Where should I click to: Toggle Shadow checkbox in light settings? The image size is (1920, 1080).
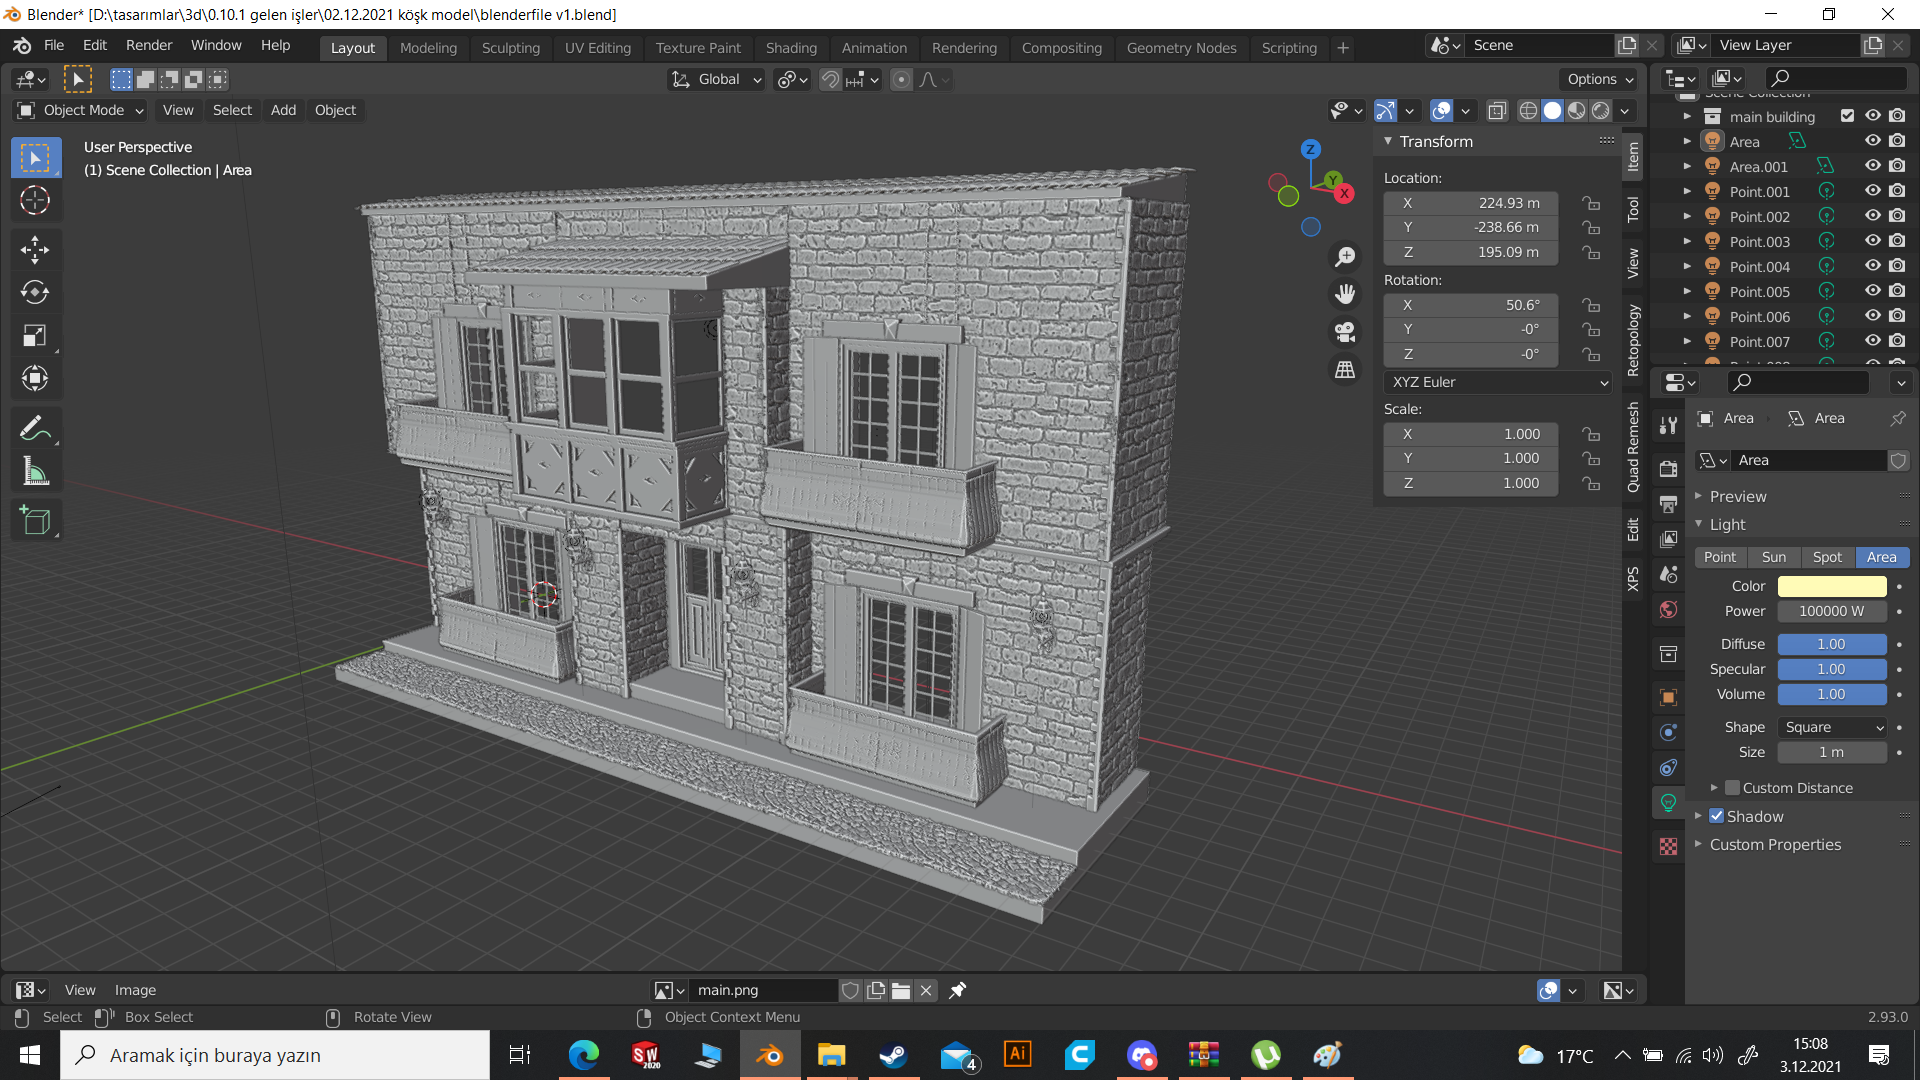1720,815
